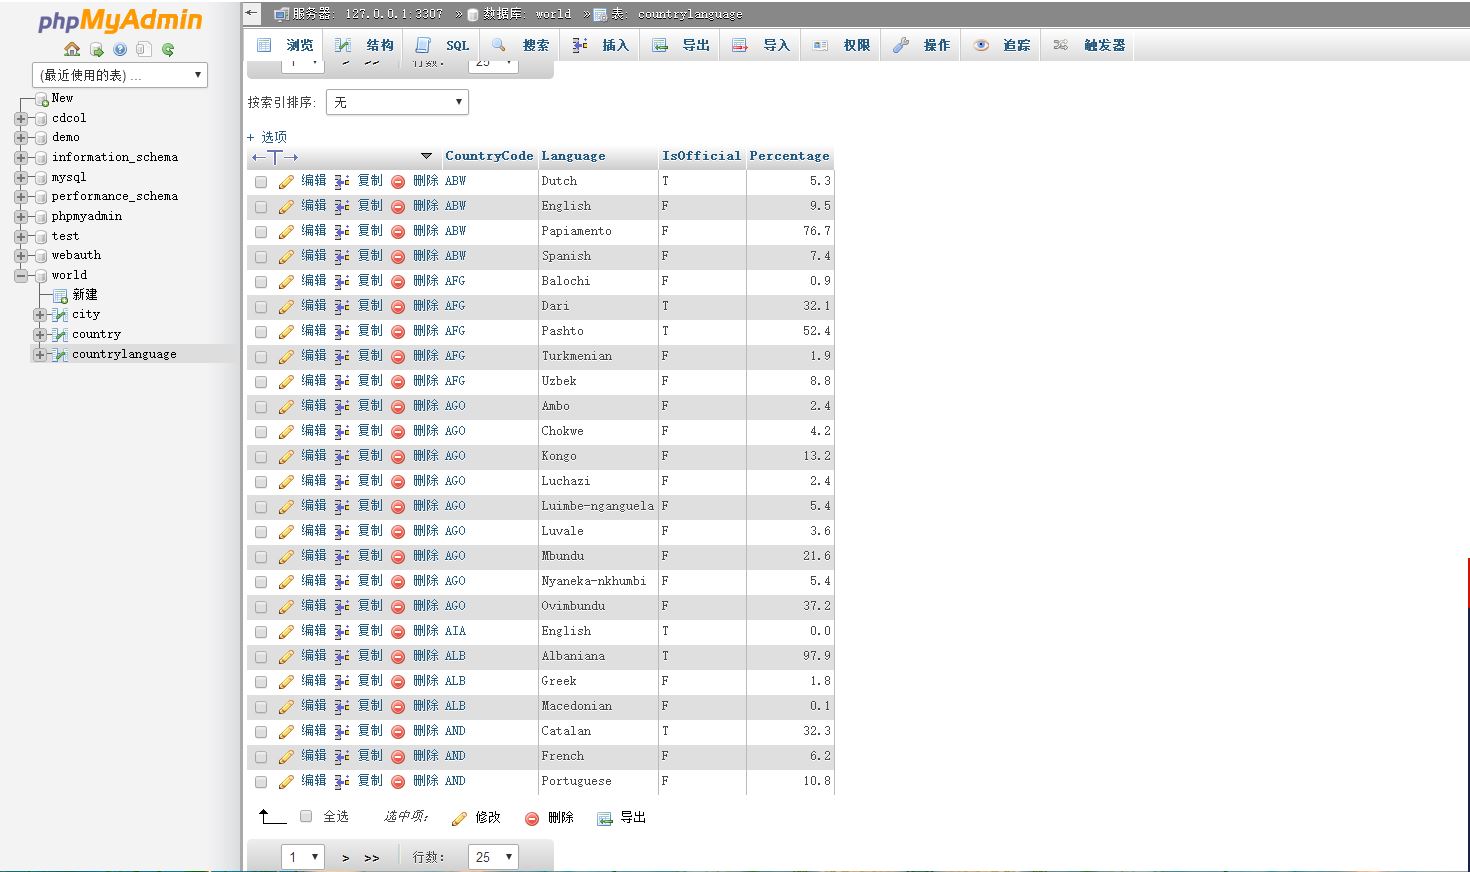This screenshot has height=872, width=1470.
Task: Open the bottom rows count dropdown
Action: [493, 857]
